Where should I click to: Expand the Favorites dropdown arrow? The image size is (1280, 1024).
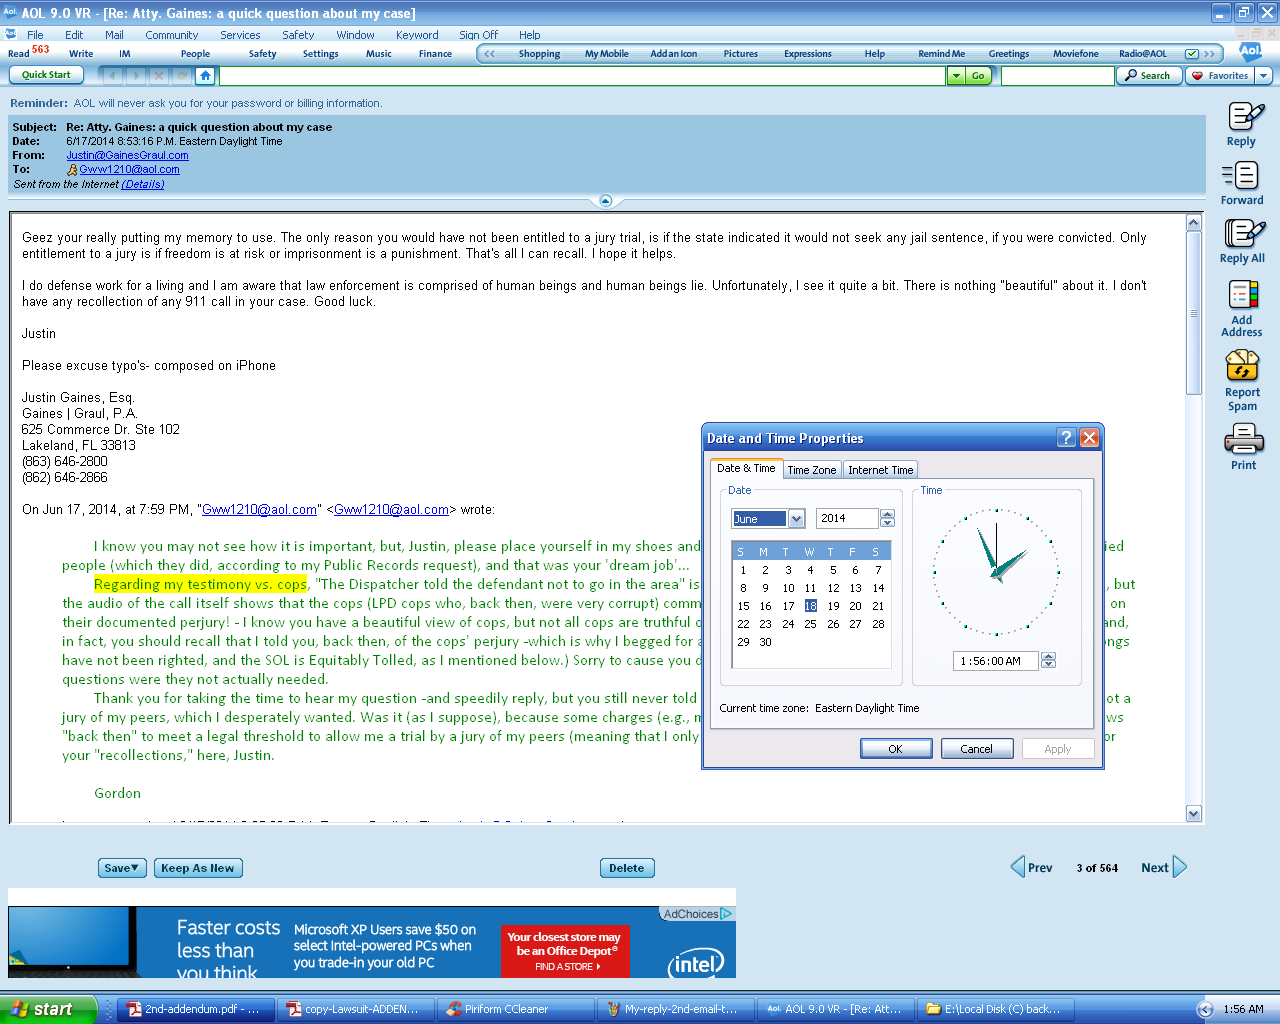(x=1264, y=76)
